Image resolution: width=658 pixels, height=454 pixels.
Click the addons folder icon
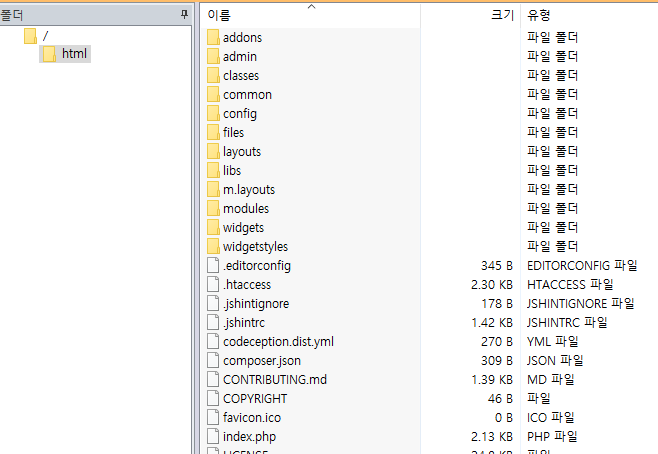click(x=213, y=37)
